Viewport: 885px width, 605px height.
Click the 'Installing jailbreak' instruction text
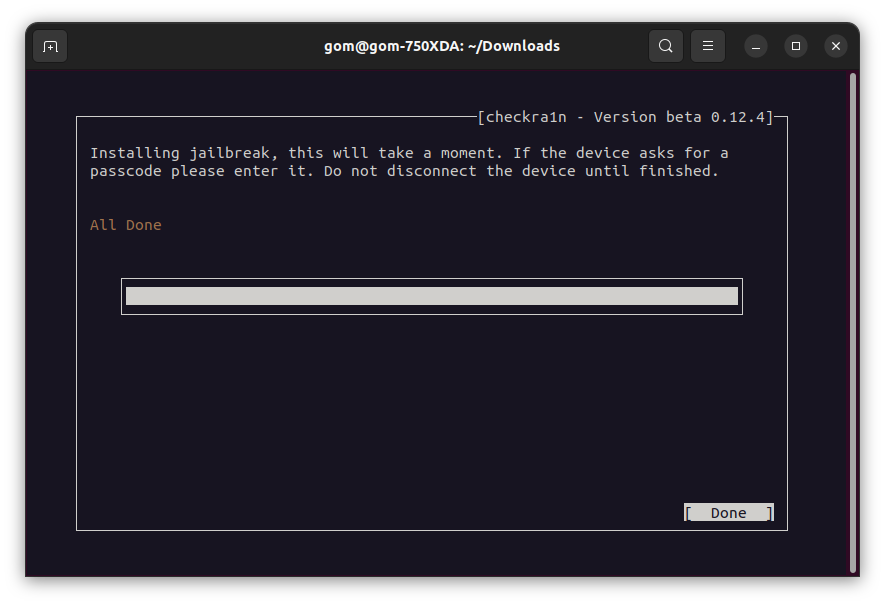pos(409,162)
